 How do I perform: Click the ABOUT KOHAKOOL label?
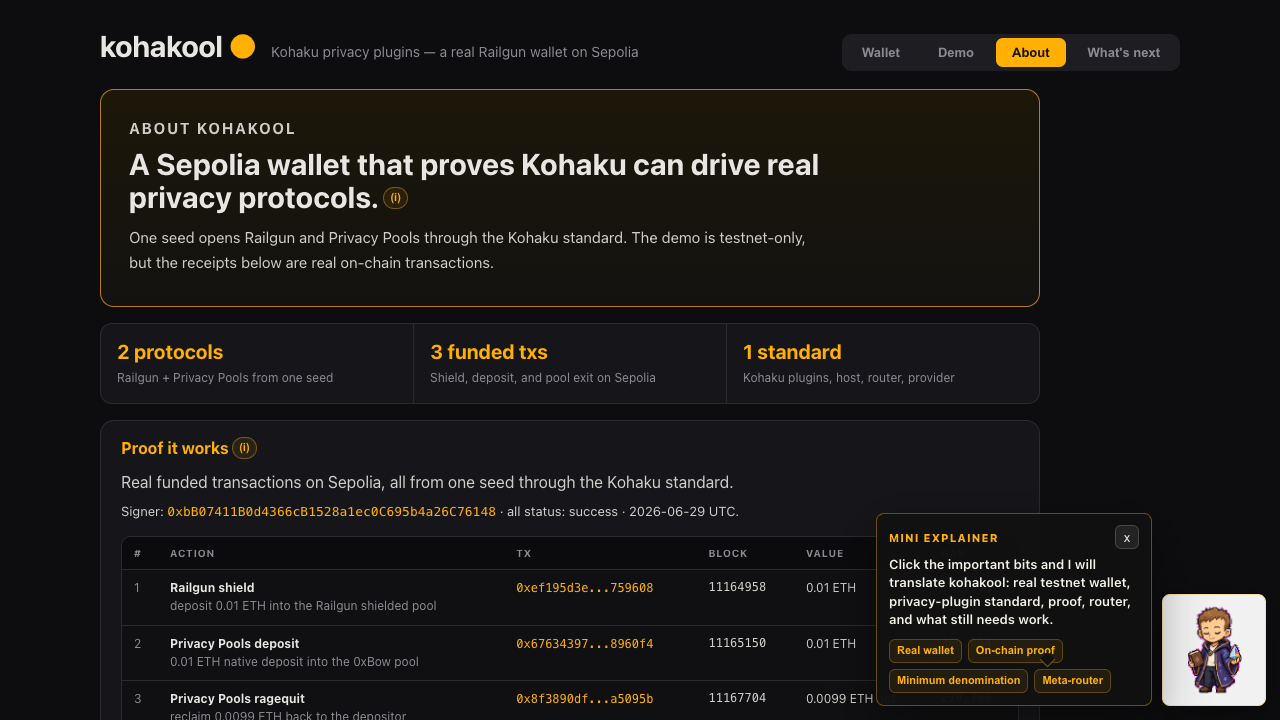pos(212,129)
